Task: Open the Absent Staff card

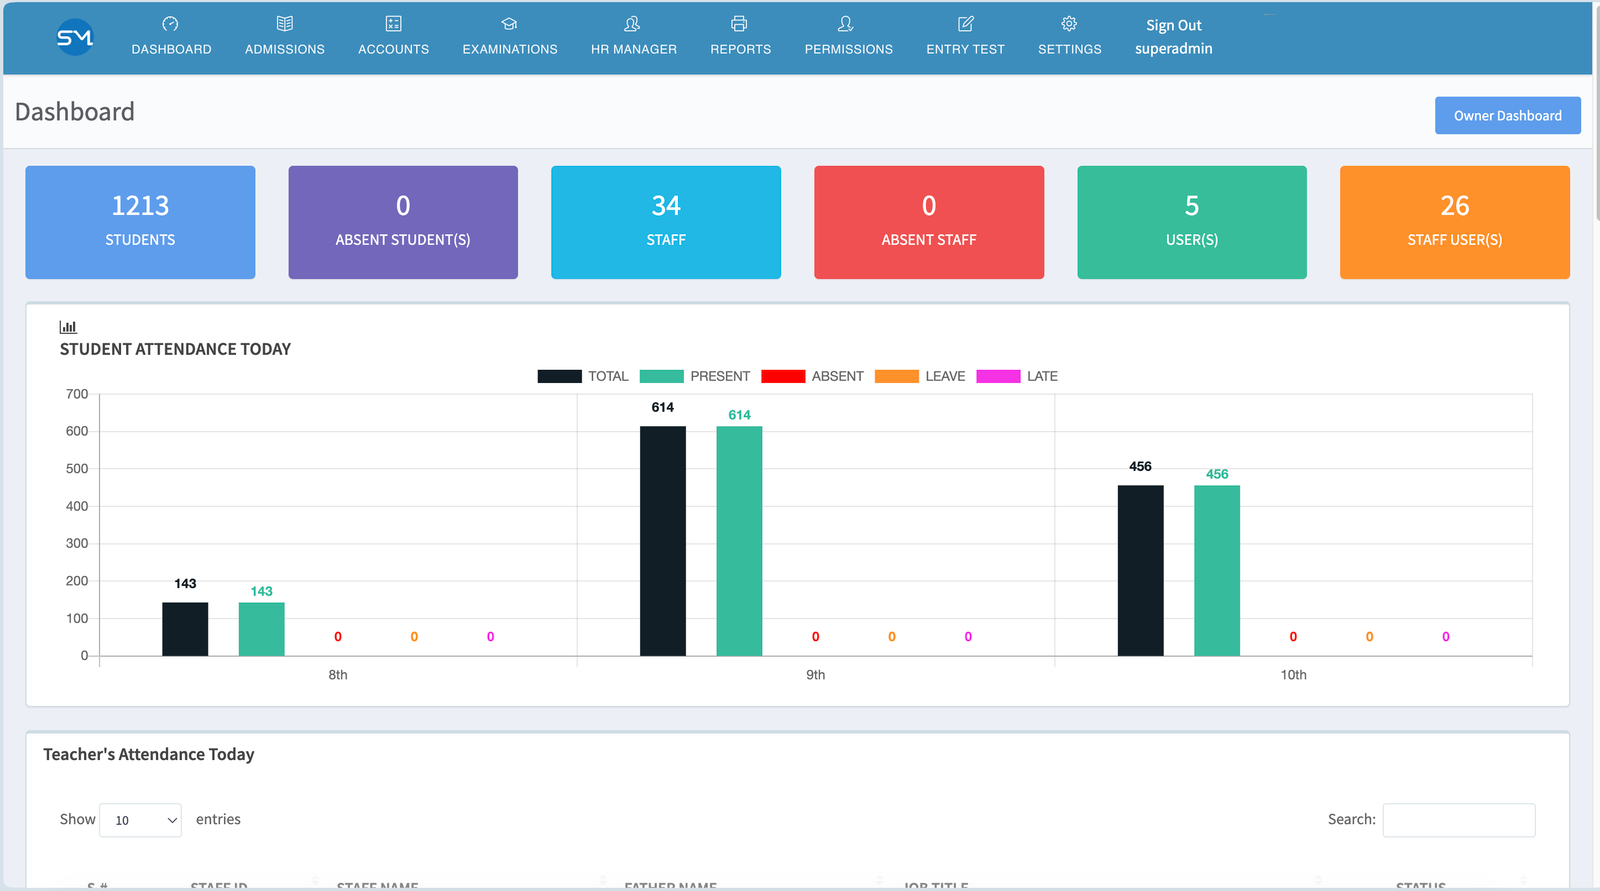Action: pyautogui.click(x=929, y=222)
